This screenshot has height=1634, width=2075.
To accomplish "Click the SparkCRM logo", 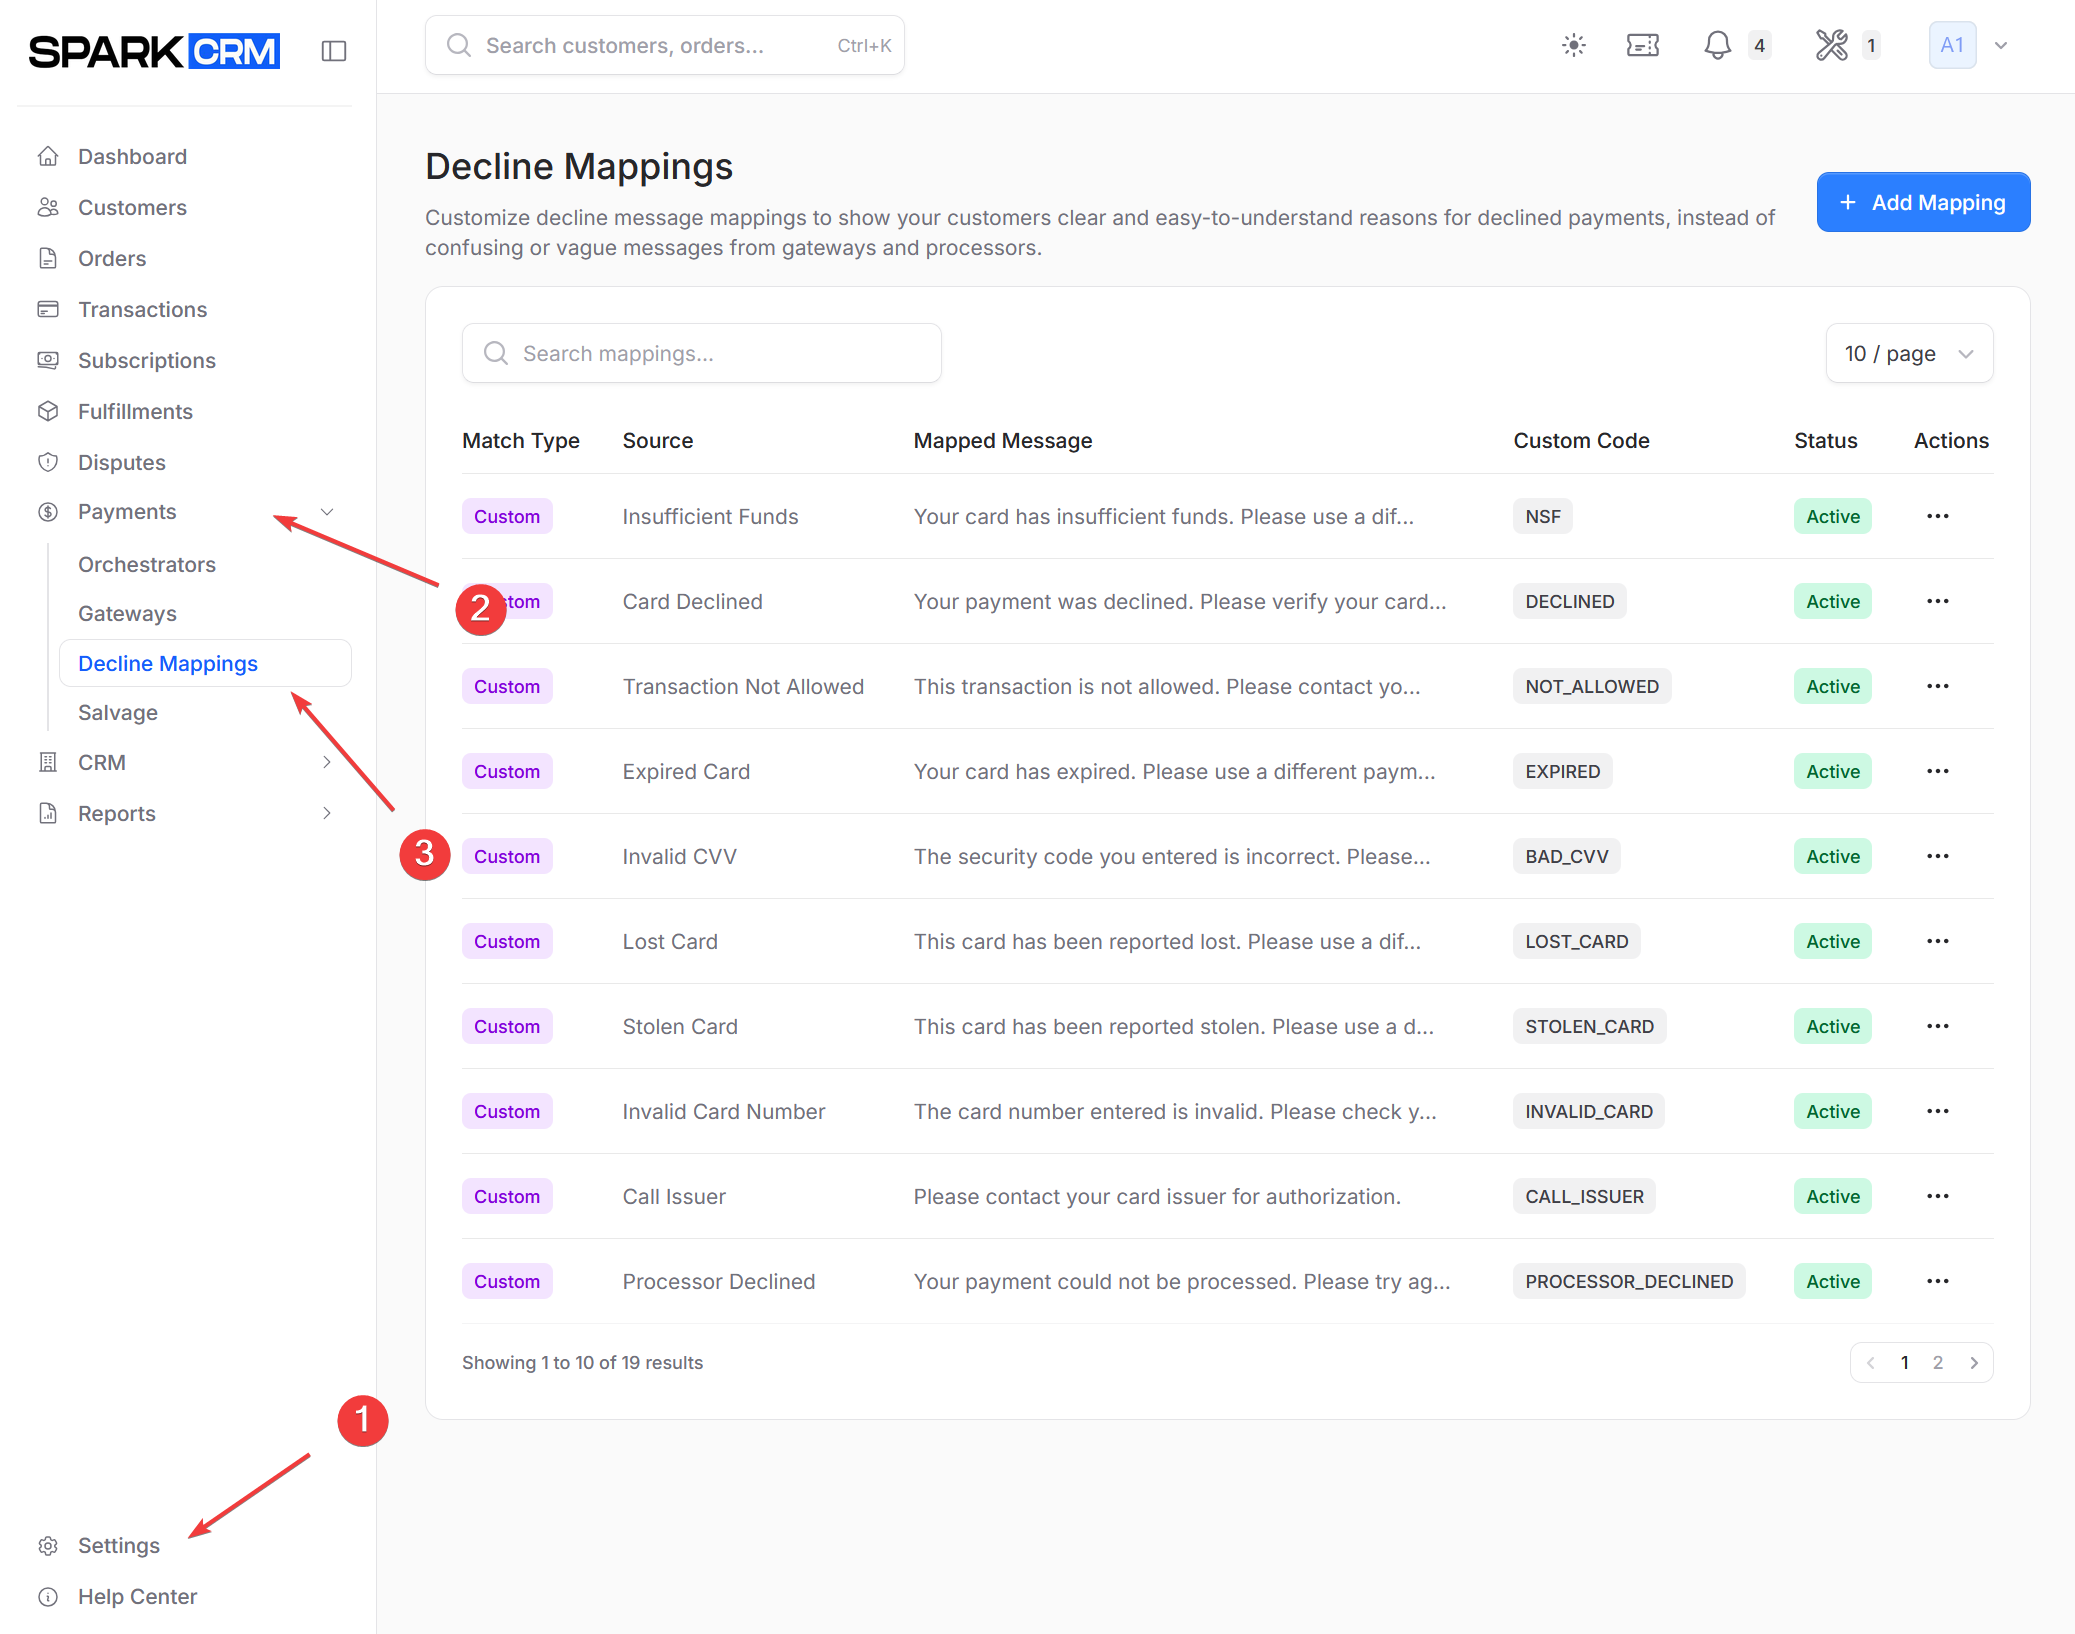I will [154, 51].
